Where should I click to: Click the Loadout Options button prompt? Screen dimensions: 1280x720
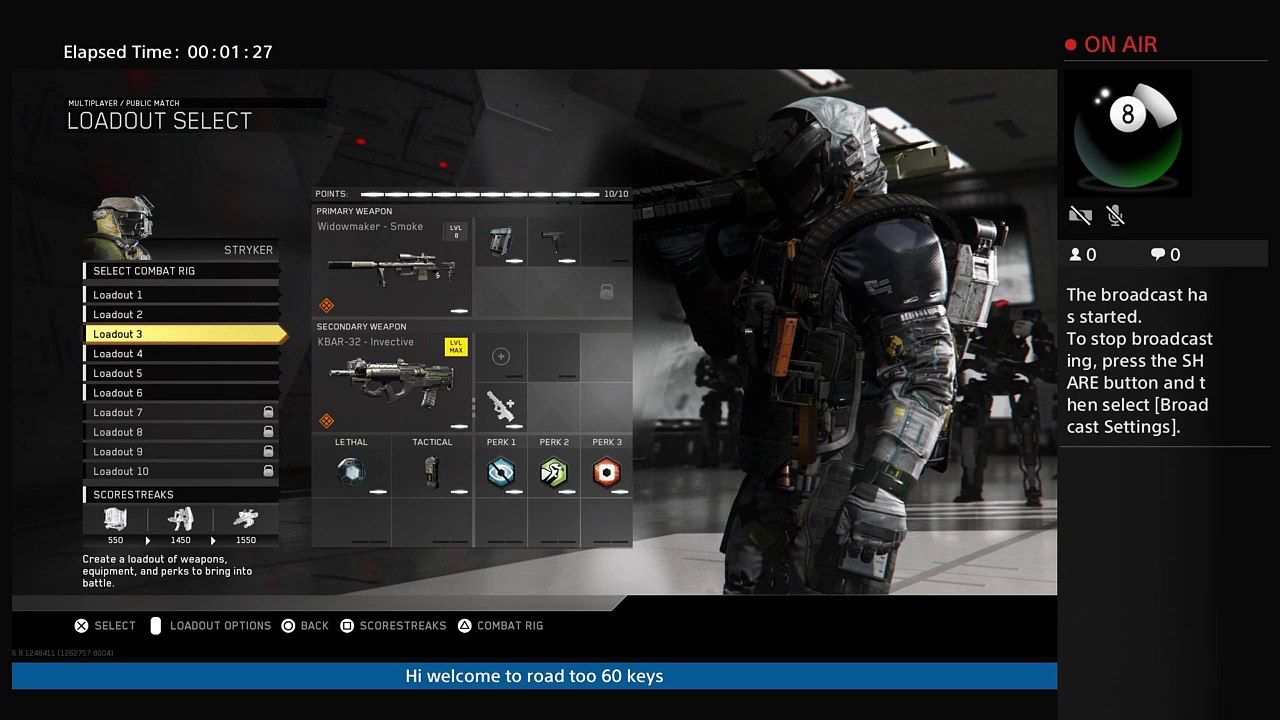[210, 626]
